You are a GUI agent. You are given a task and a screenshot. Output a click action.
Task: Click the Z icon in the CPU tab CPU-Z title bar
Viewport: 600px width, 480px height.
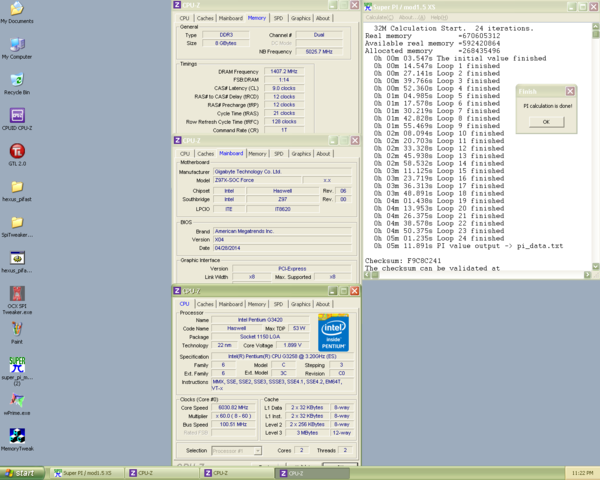click(177, 291)
